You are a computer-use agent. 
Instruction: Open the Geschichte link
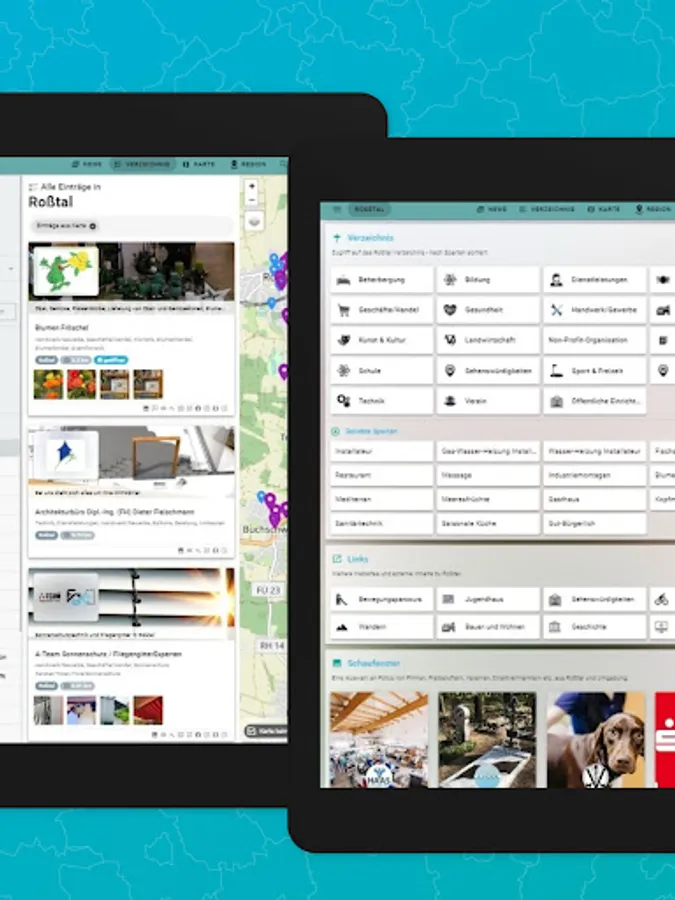(595, 627)
